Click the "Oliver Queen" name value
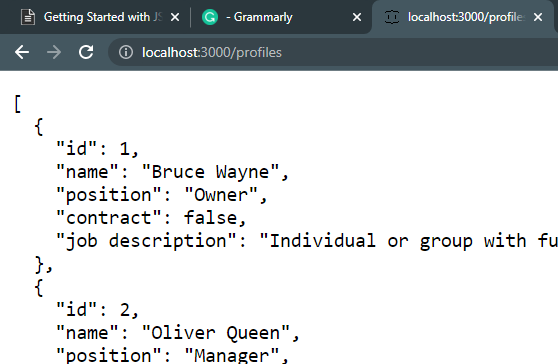 (216, 333)
